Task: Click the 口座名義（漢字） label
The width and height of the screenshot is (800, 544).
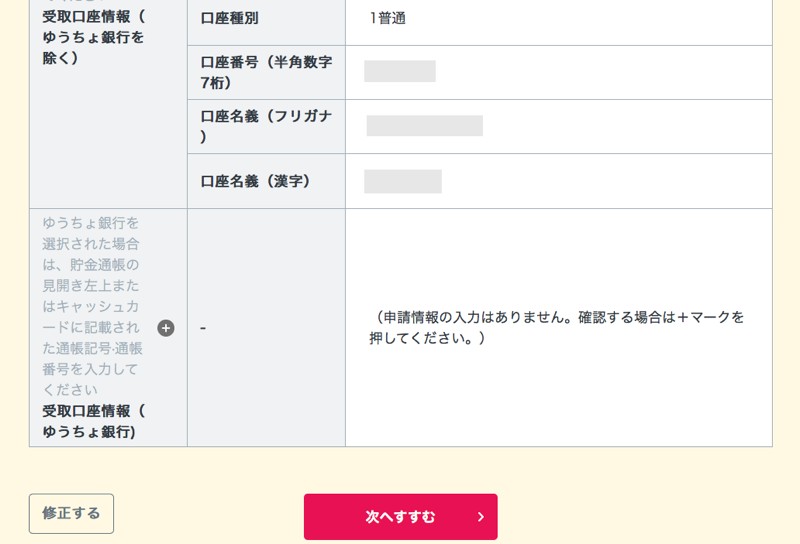Action: coord(256,181)
